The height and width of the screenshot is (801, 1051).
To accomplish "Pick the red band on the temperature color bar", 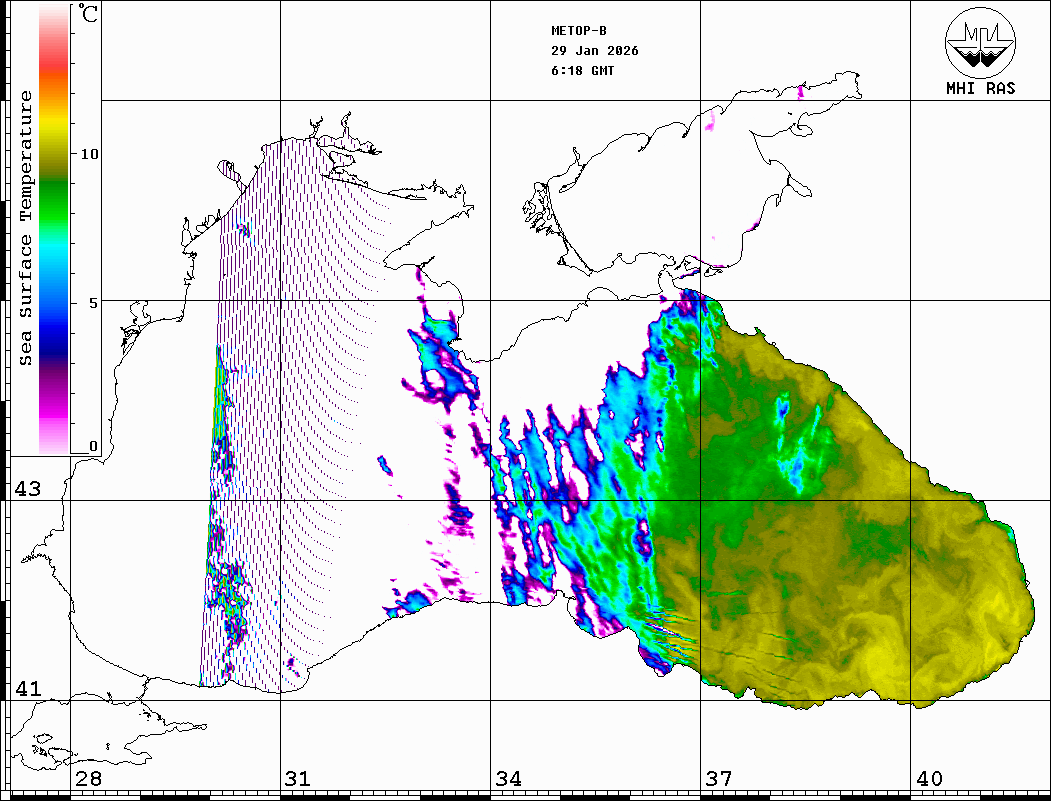I will pyautogui.click(x=54, y=65).
